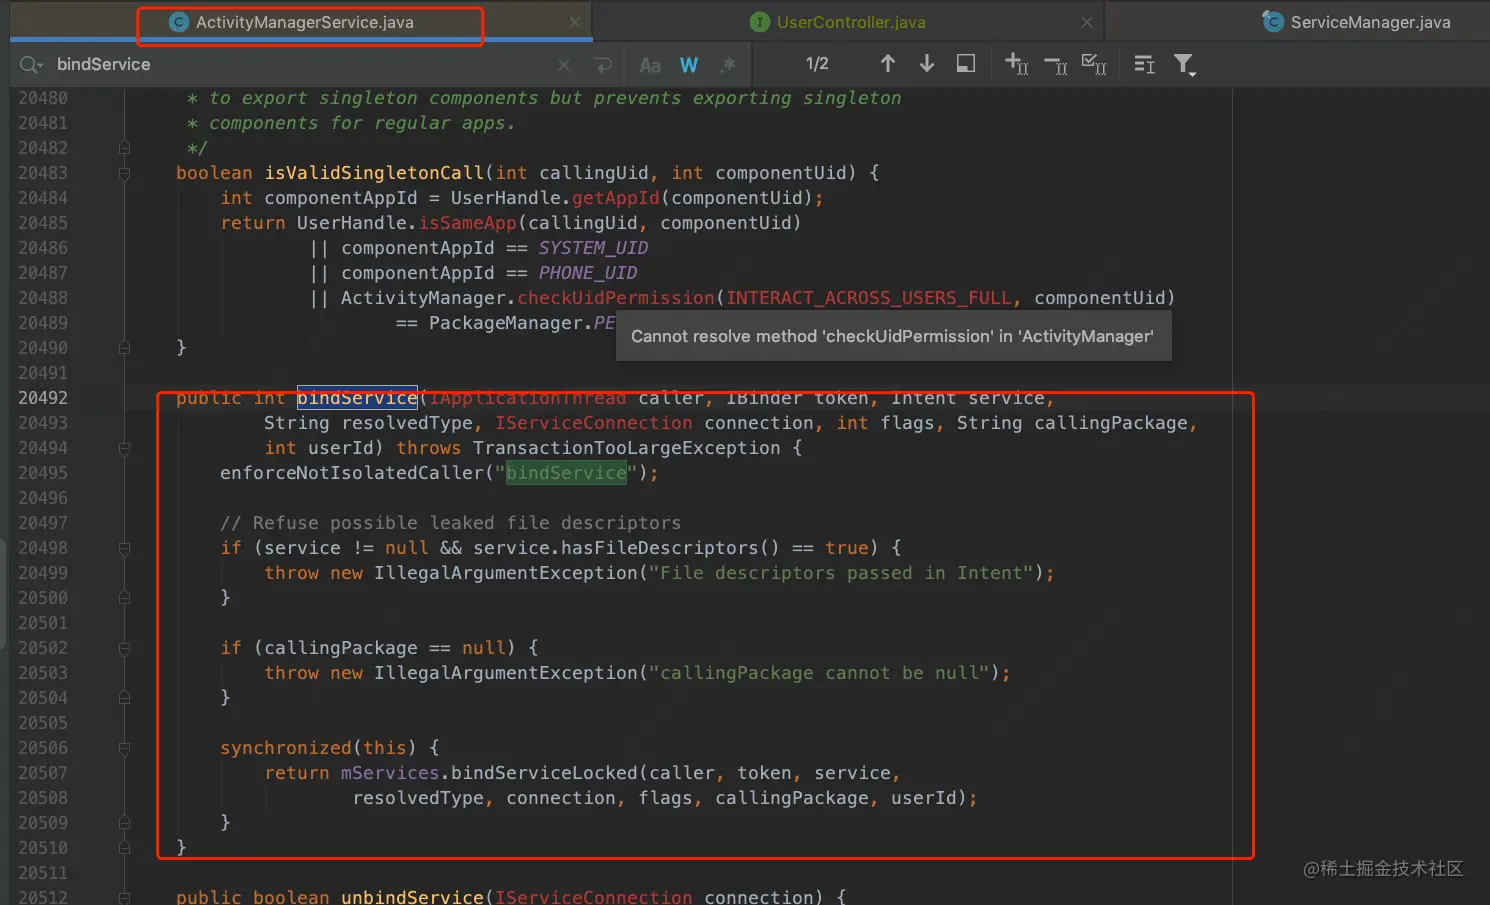Click highlighted "bindService" string on line 20495
This screenshot has height=905, width=1490.
[x=566, y=473]
